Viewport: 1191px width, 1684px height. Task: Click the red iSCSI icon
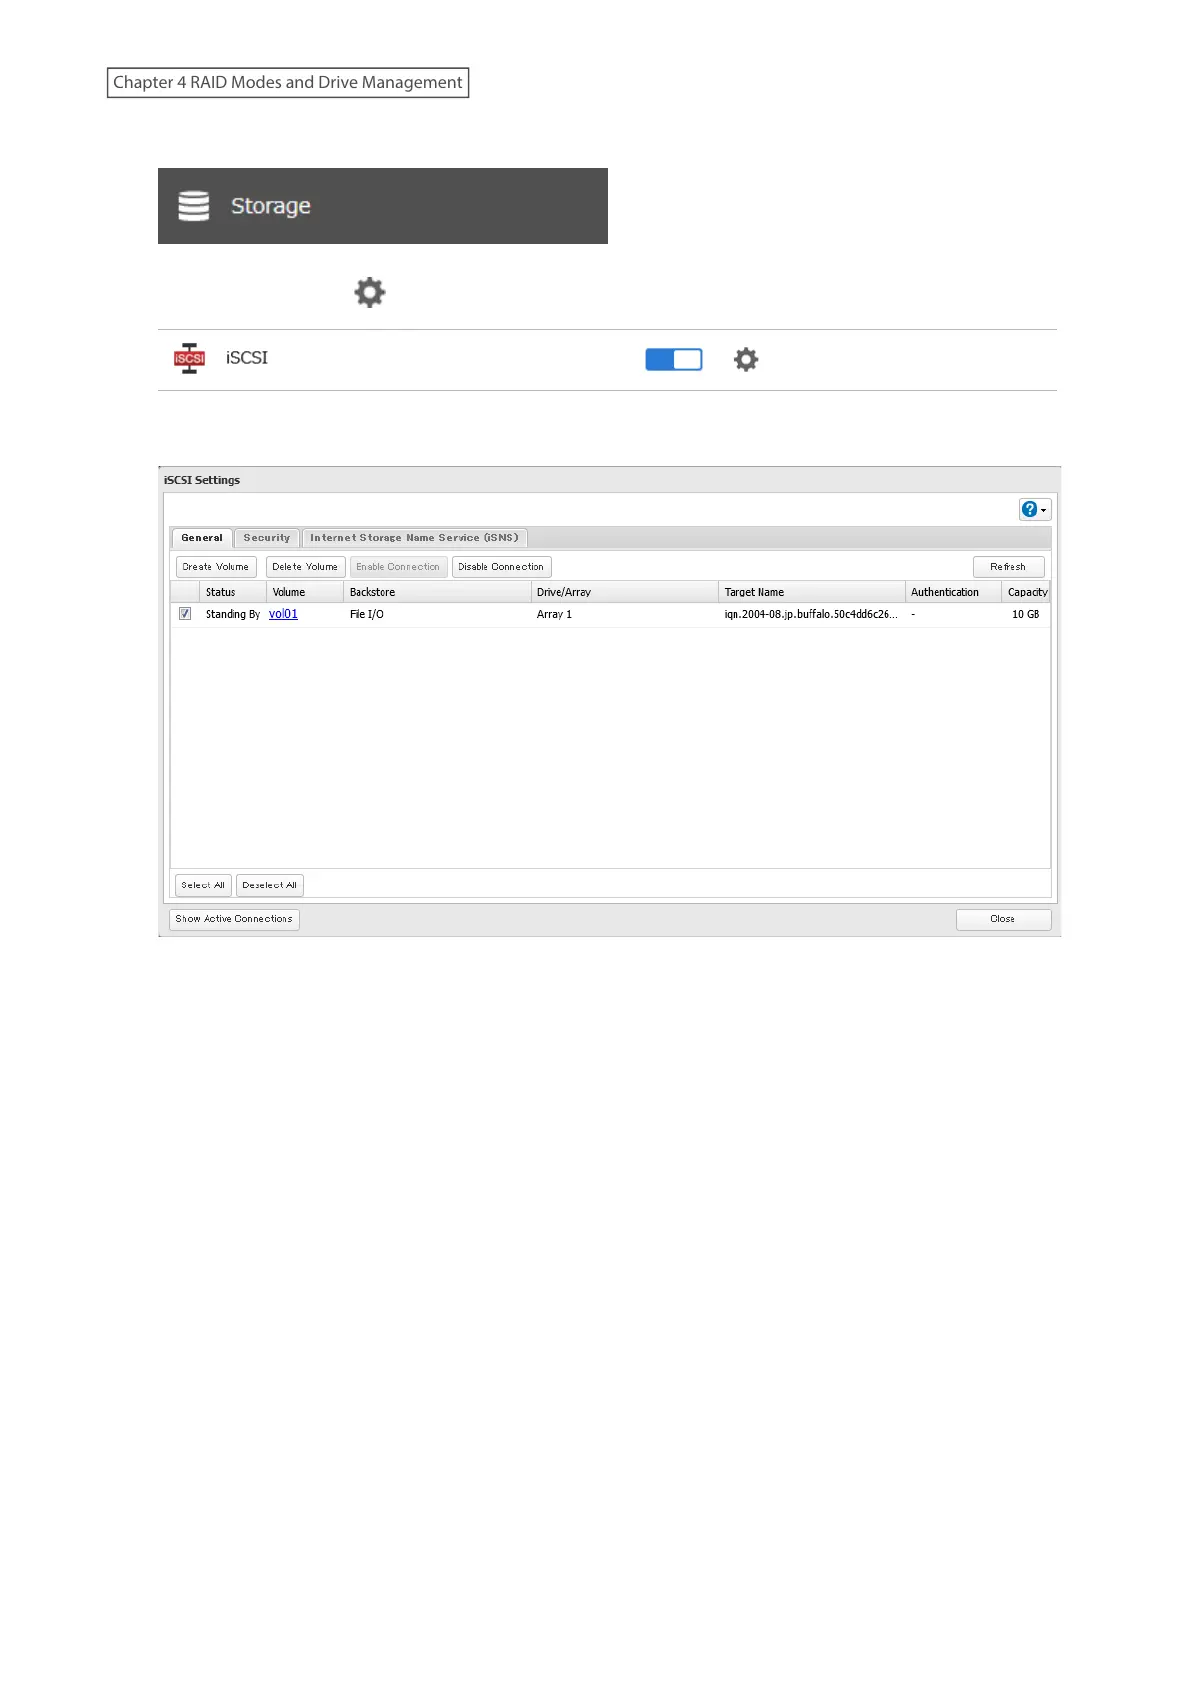189,359
